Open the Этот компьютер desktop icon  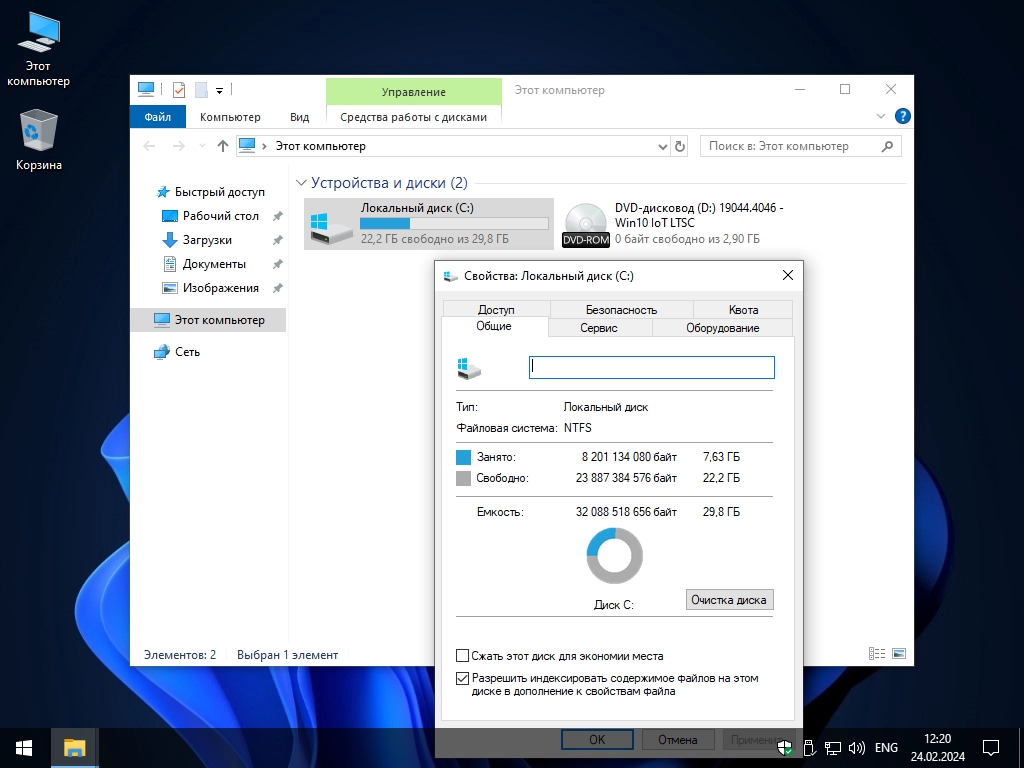click(39, 49)
